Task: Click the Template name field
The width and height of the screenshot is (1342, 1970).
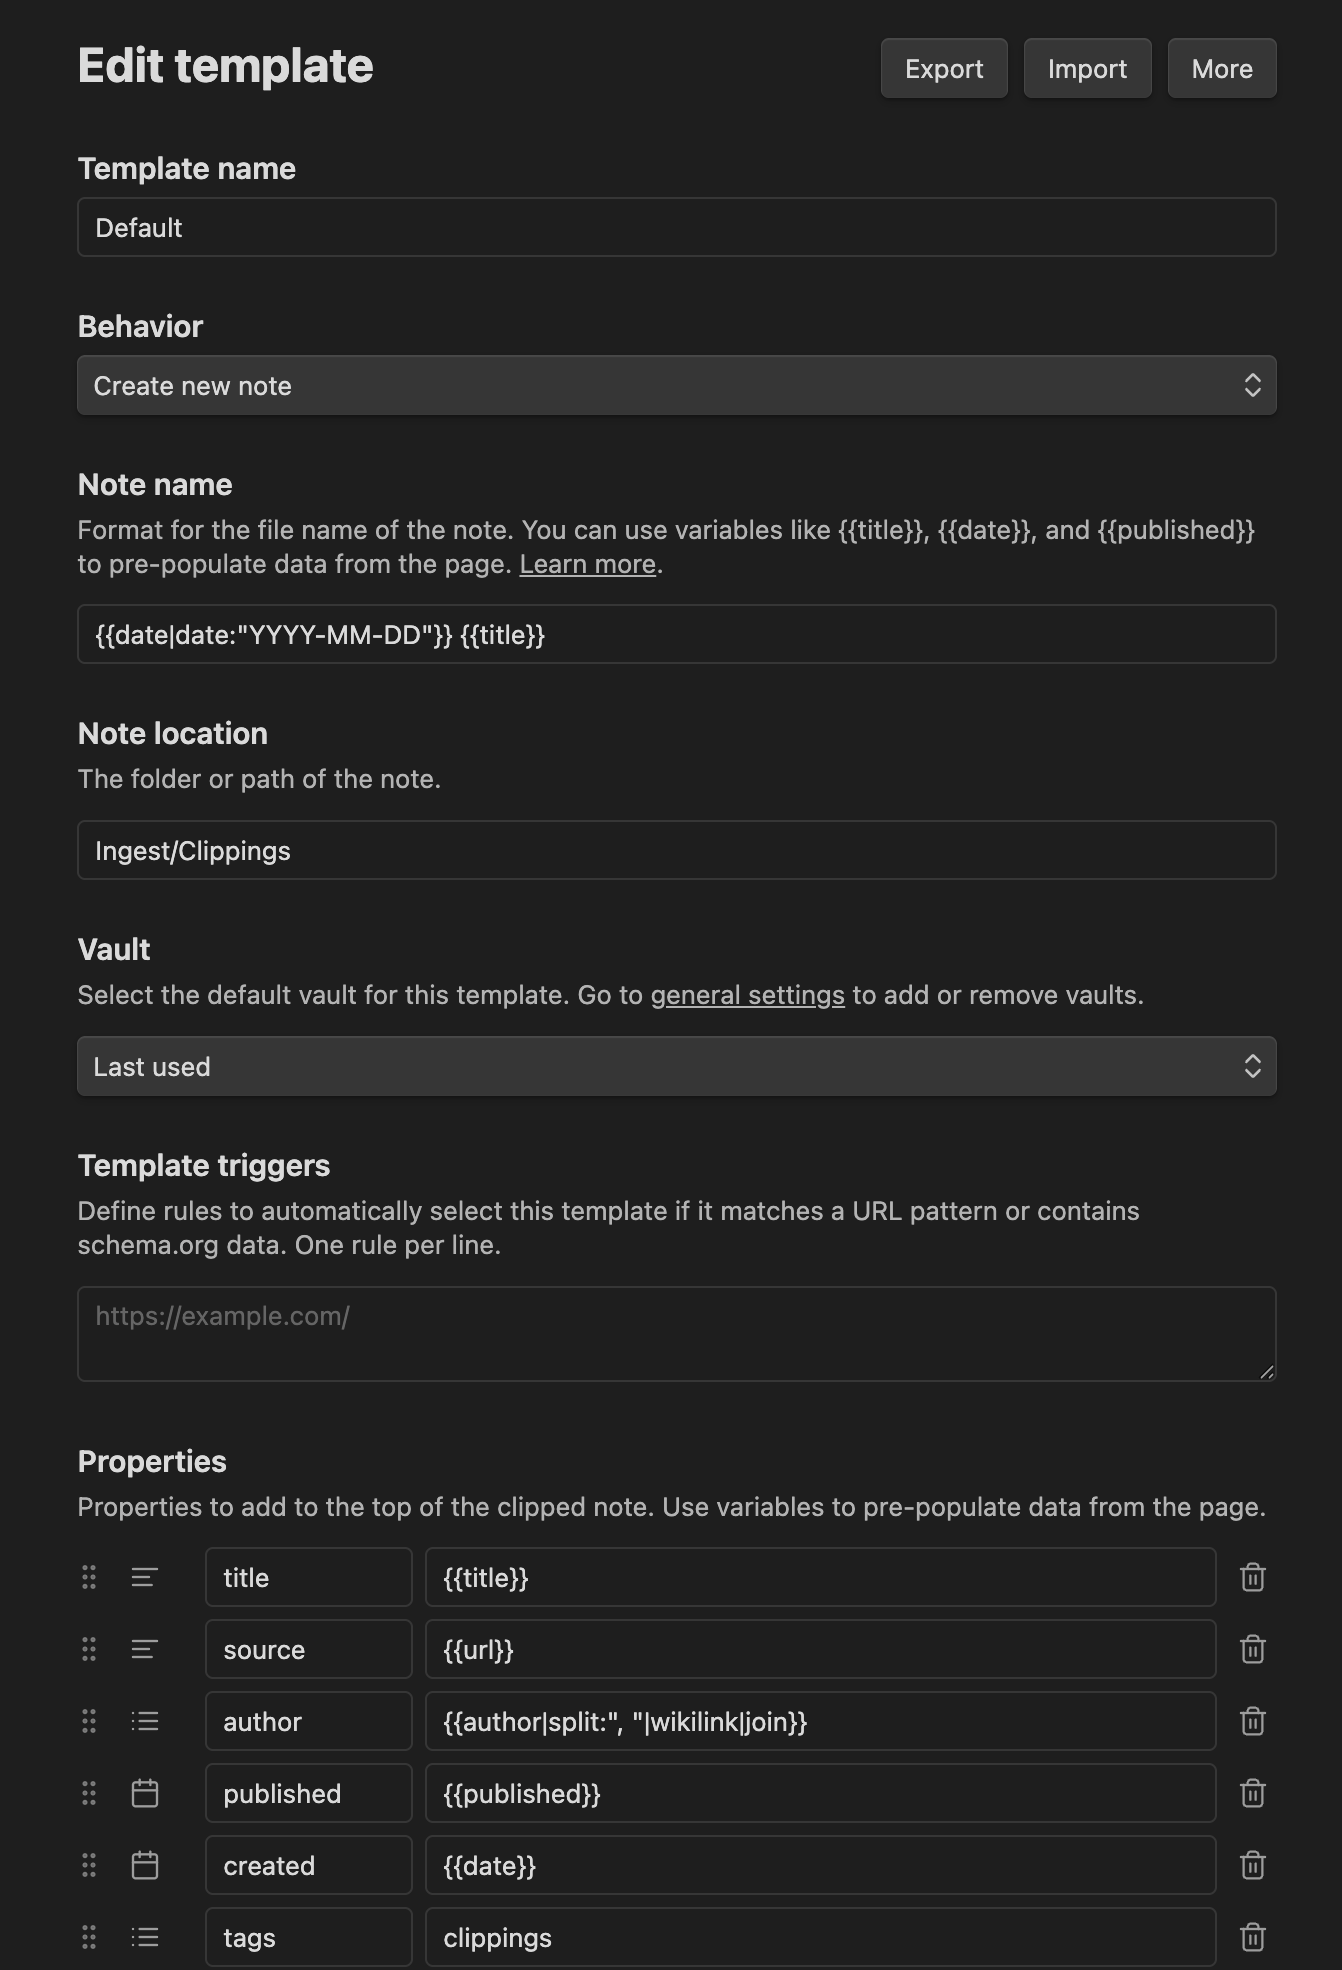Action: [x=677, y=227]
